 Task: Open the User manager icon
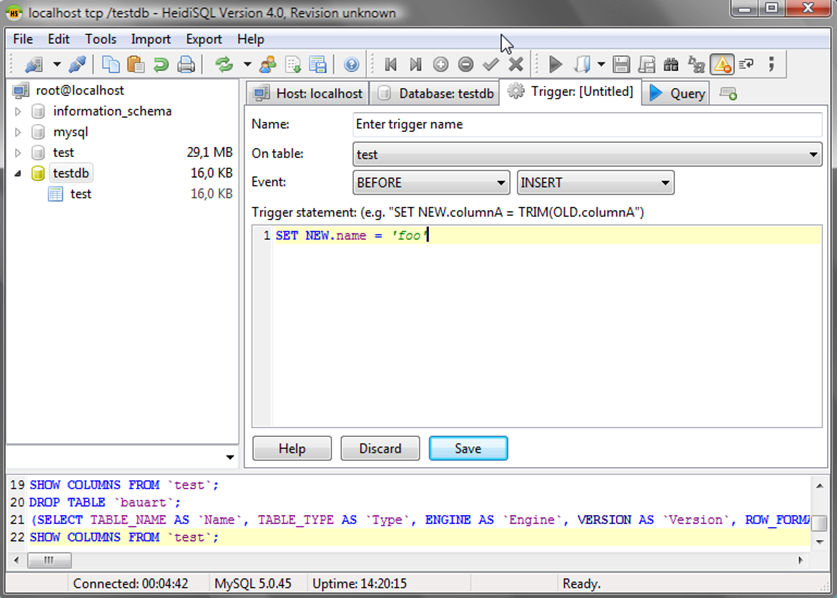tap(268, 65)
